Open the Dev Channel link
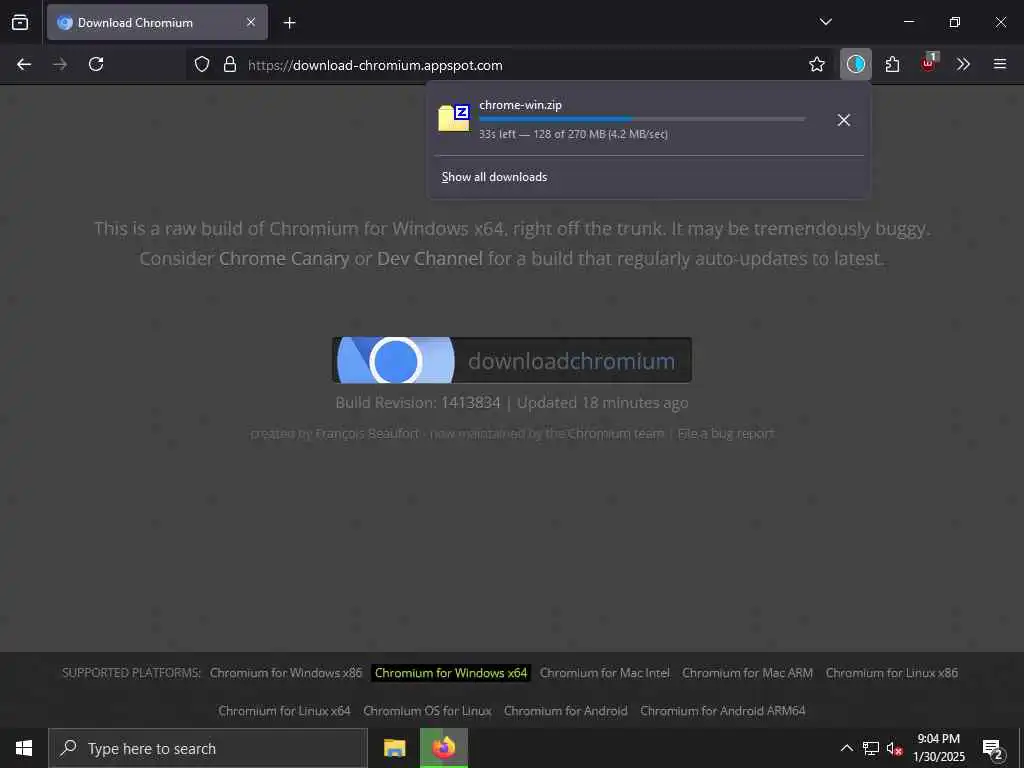This screenshot has height=768, width=1024. 430,259
